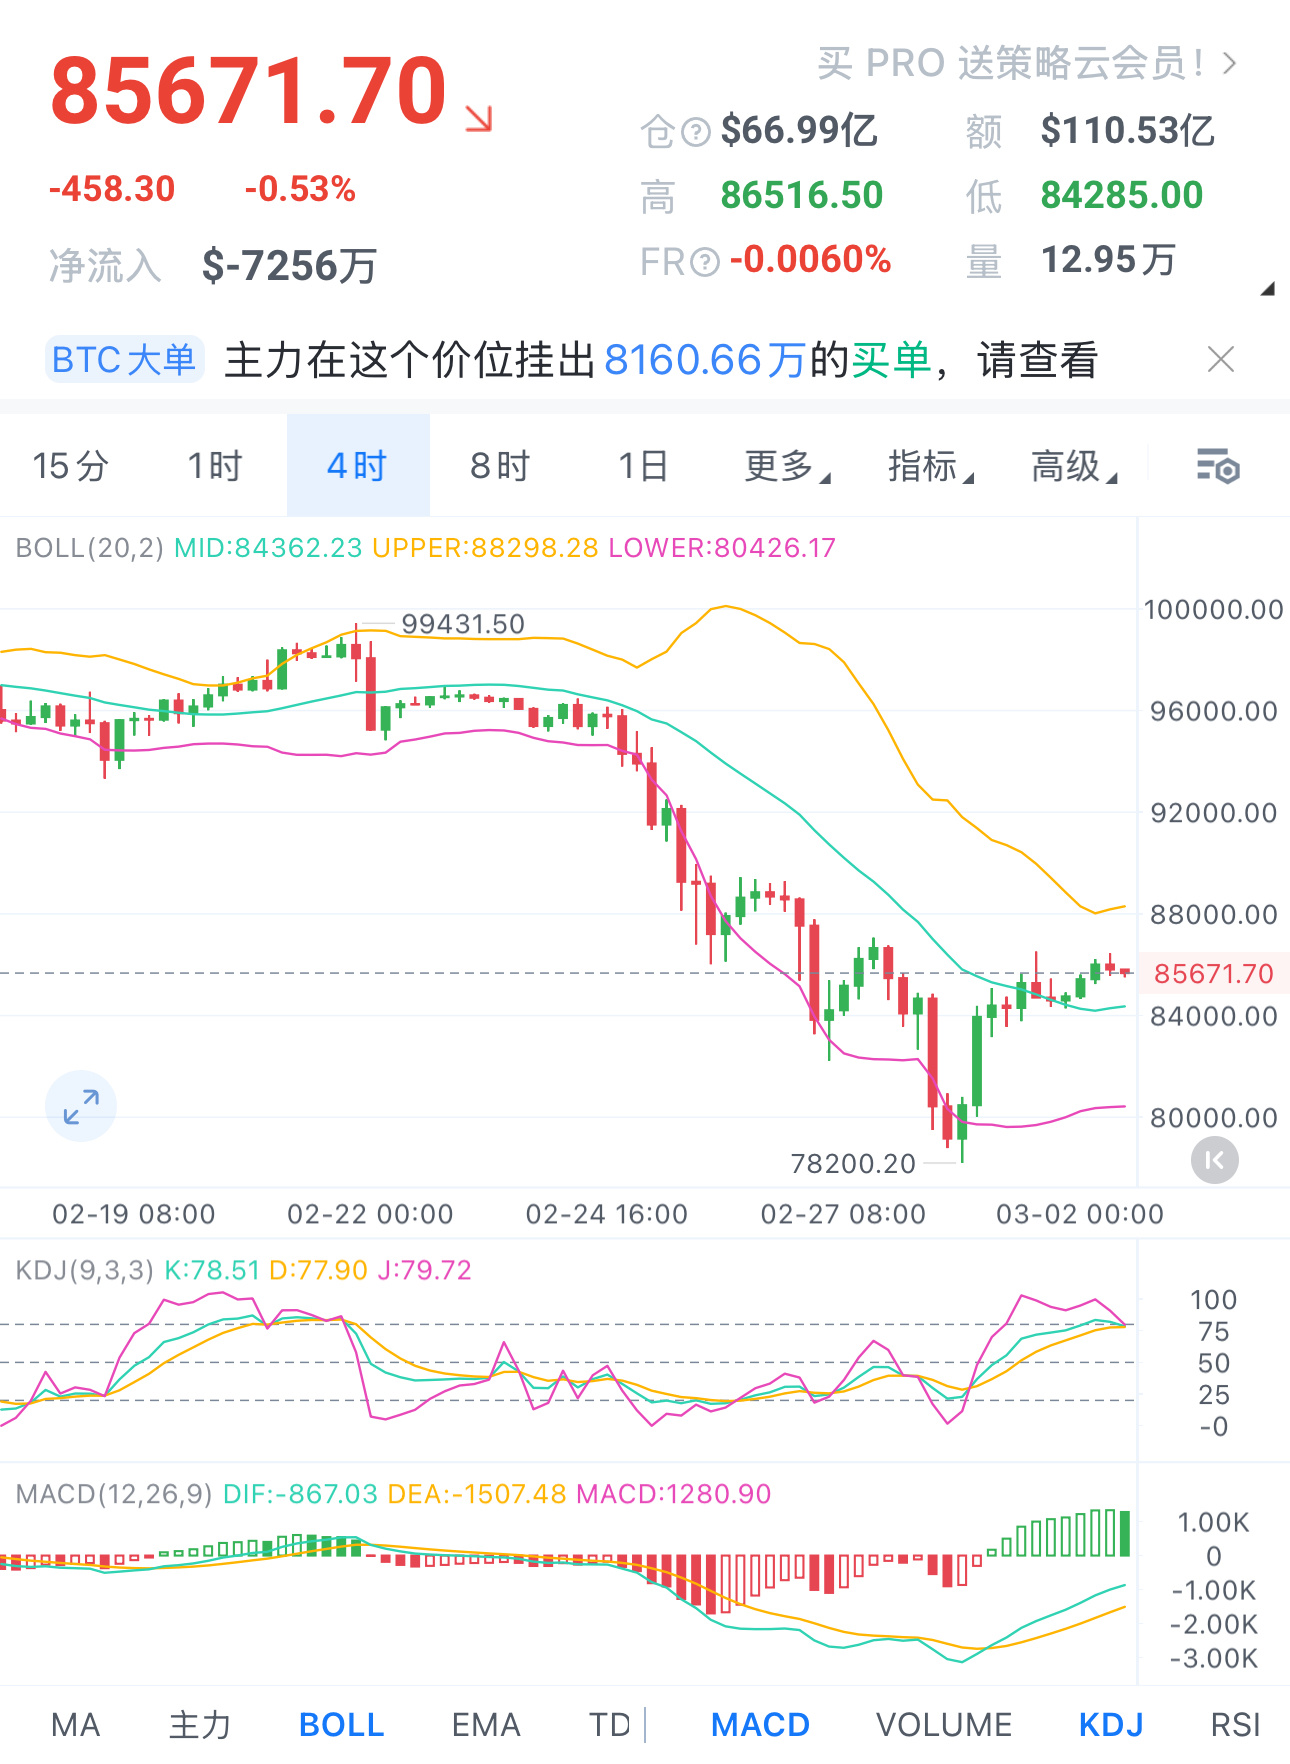Image resolution: width=1290 pixels, height=1764 pixels.
Task: Tap the high value 86516.50
Action: pos(802,195)
